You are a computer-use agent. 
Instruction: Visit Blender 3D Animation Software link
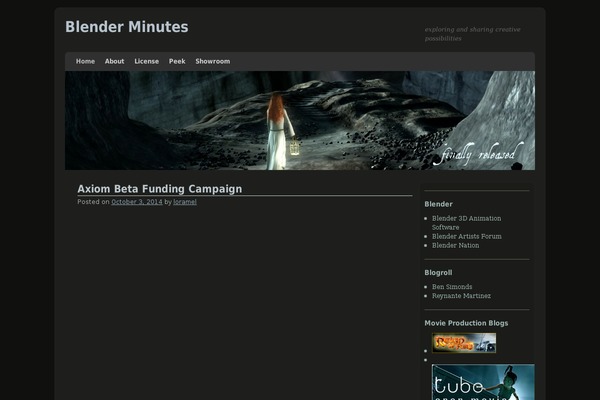[x=466, y=223]
